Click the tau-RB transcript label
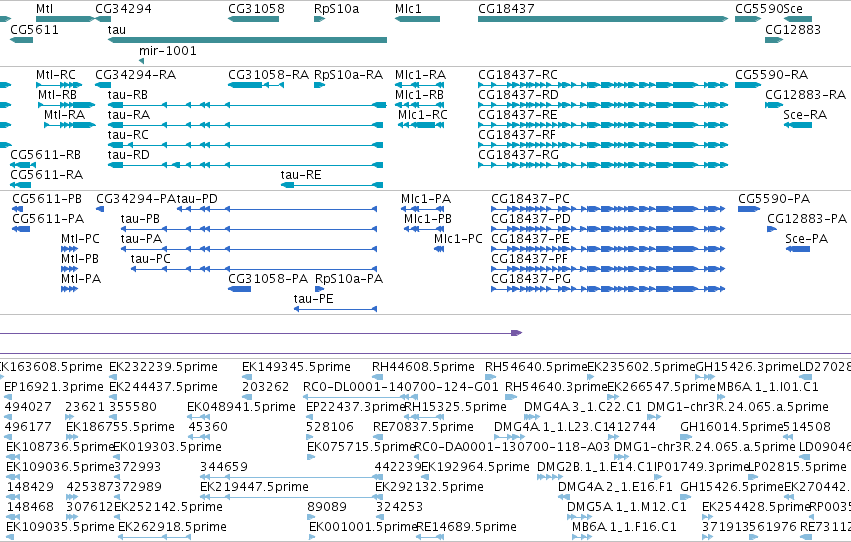851x542 pixels. (128, 94)
